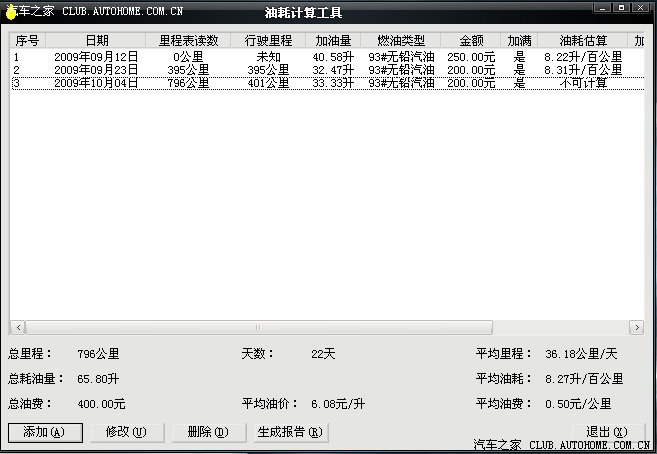657x454 pixels.
Task: Click the 油耗估算 column header
Action: point(583,41)
